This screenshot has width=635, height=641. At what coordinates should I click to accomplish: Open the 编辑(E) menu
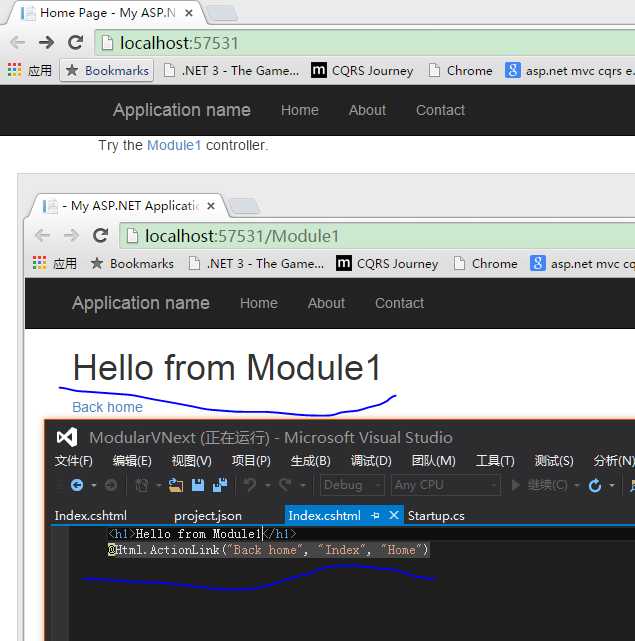[132, 461]
